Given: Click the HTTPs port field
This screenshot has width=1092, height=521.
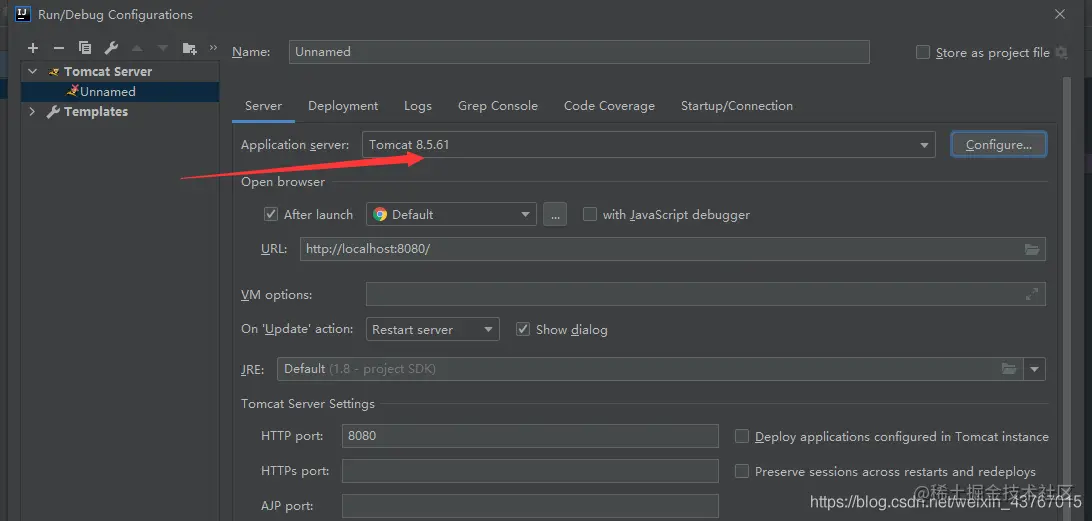Looking at the screenshot, I should 530,471.
